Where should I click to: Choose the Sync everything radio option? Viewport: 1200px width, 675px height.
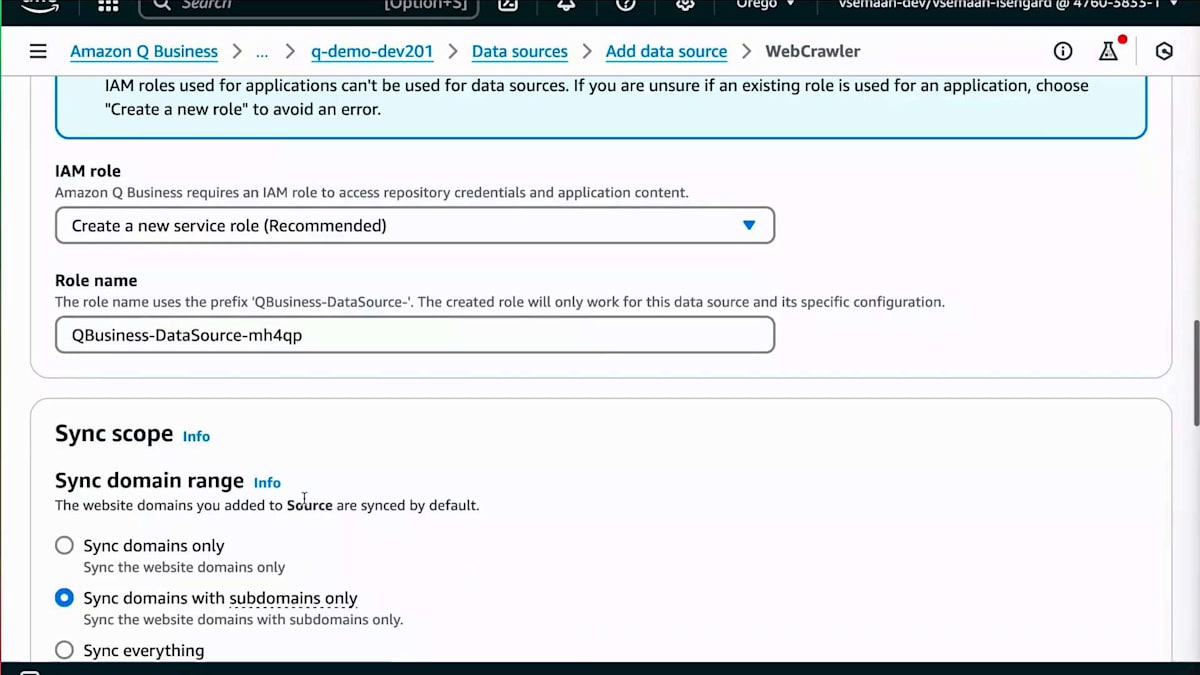pyautogui.click(x=64, y=650)
